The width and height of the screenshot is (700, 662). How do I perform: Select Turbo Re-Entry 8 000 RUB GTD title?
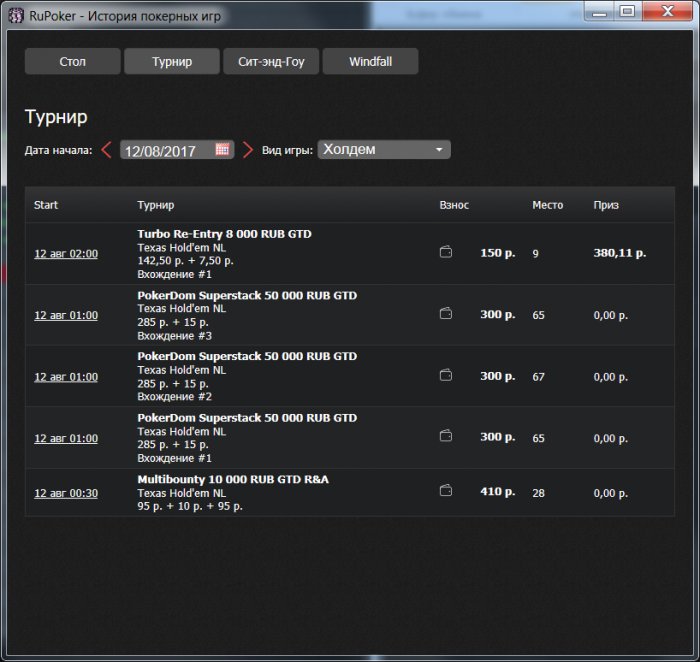click(x=224, y=234)
